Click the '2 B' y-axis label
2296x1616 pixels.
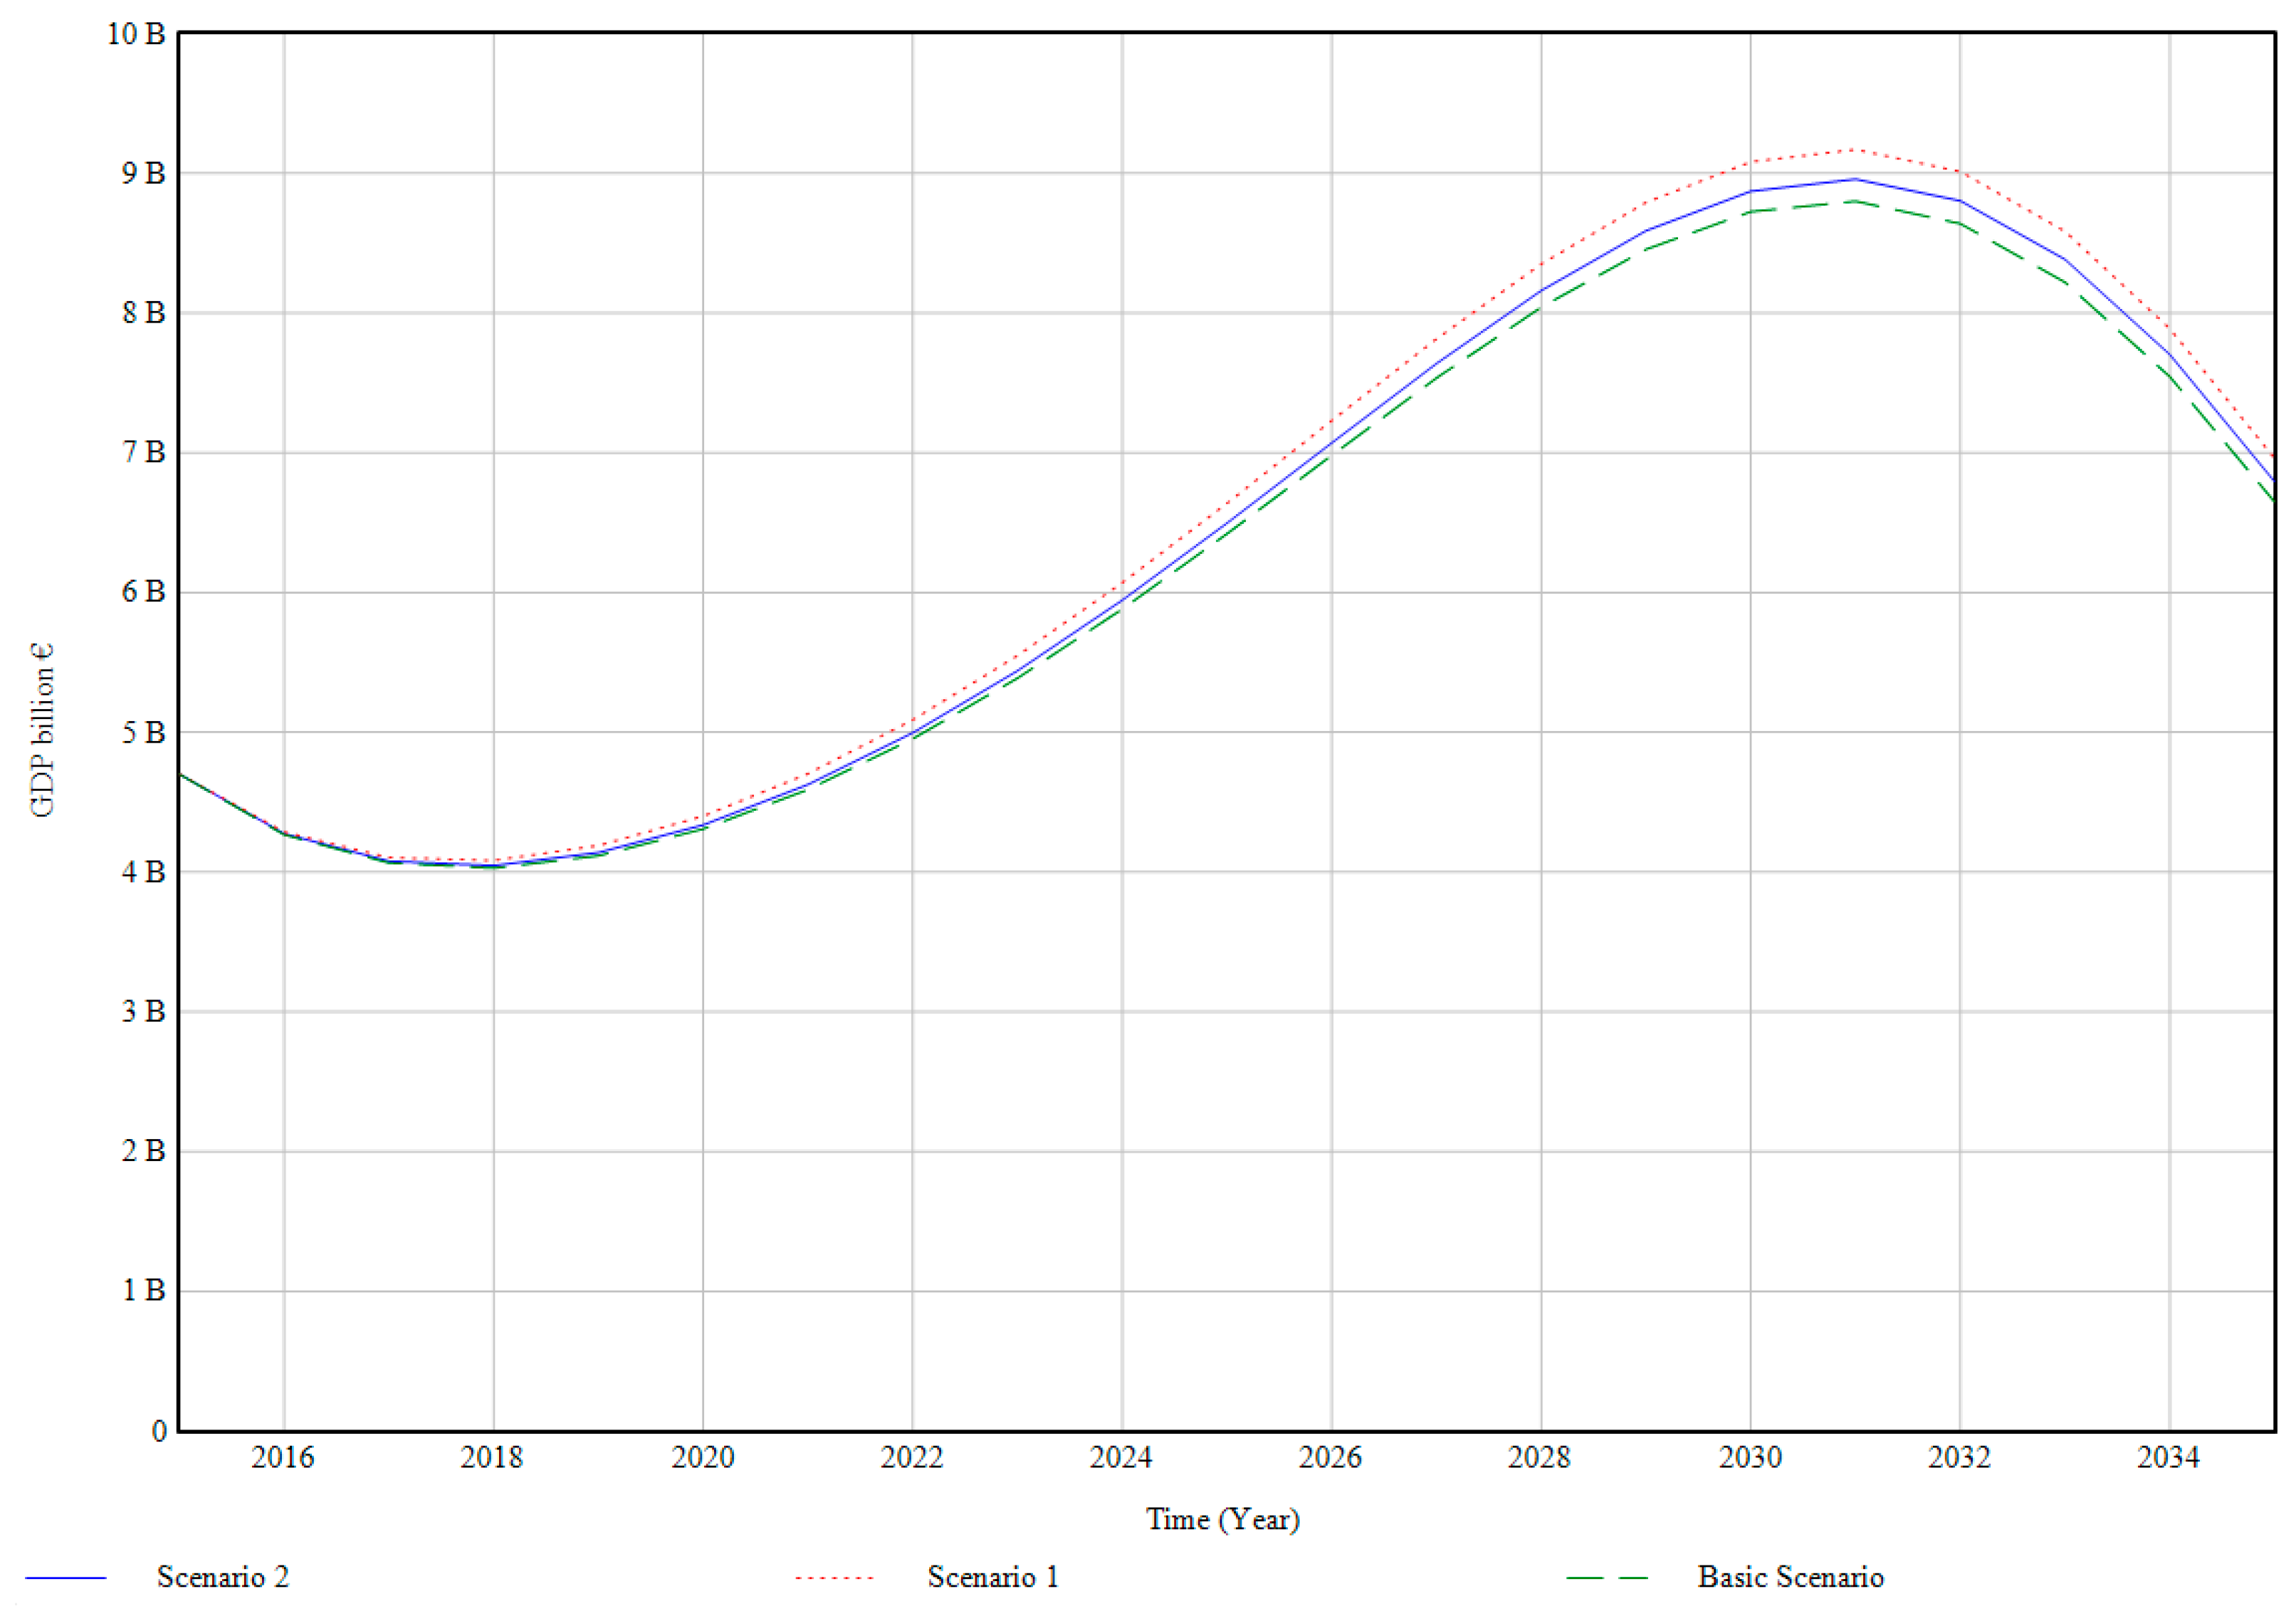point(144,1151)
